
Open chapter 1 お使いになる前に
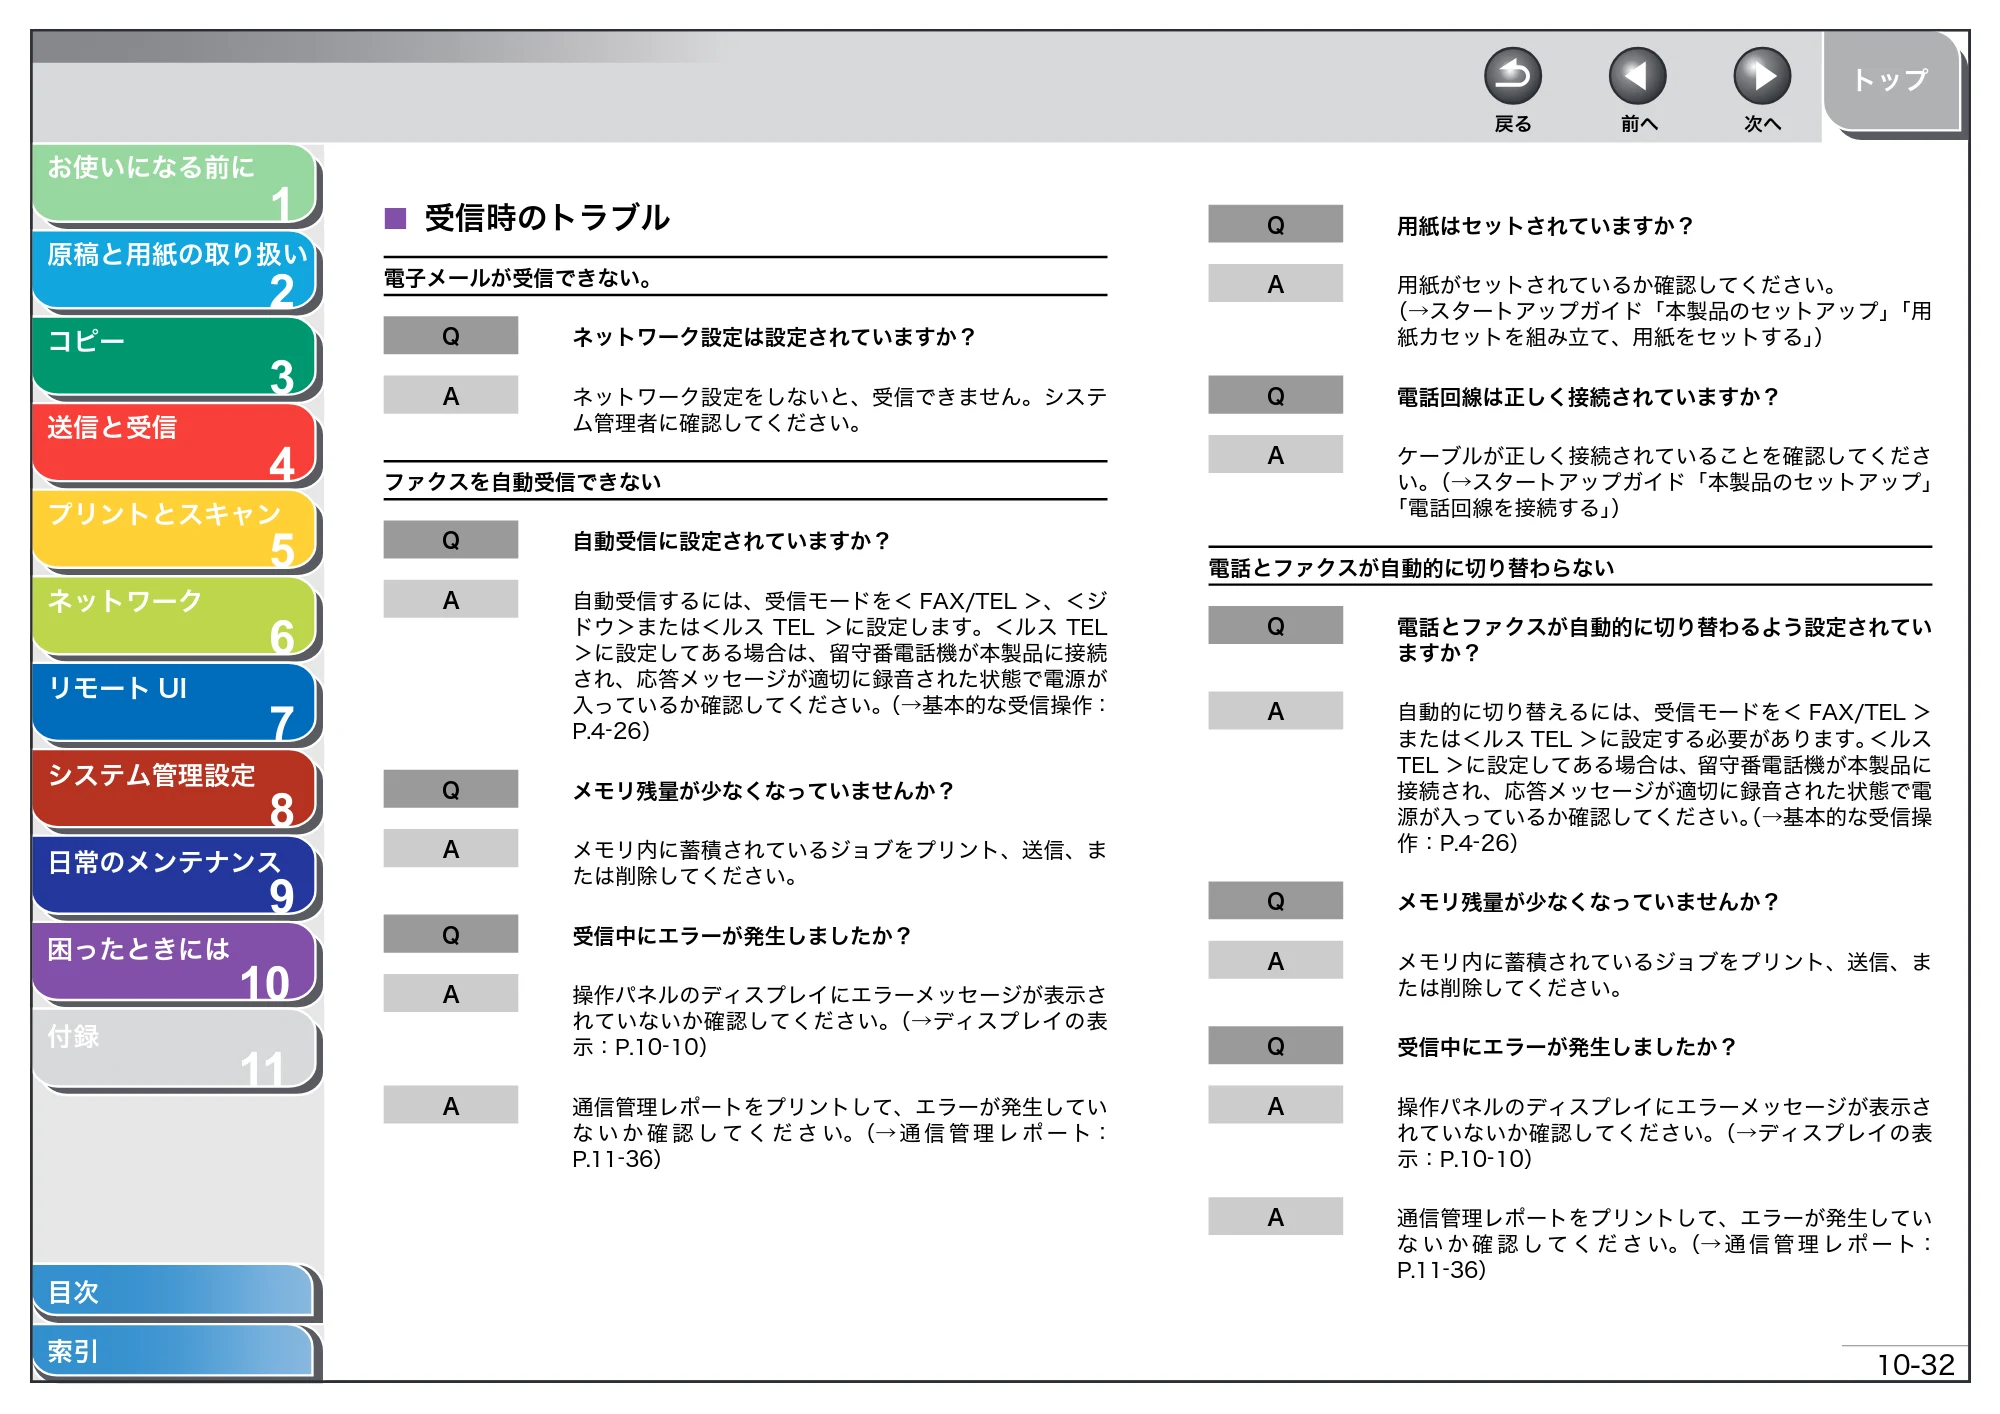[175, 184]
